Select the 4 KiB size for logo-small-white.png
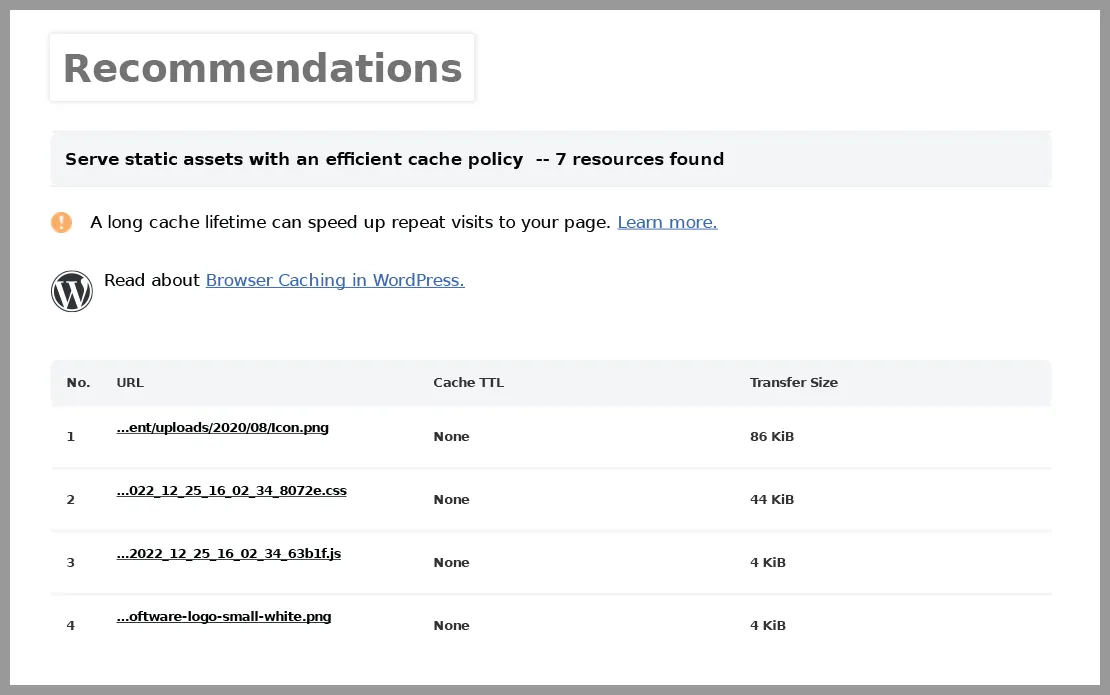Screen dimensions: 1110x695 [x=767, y=626]
